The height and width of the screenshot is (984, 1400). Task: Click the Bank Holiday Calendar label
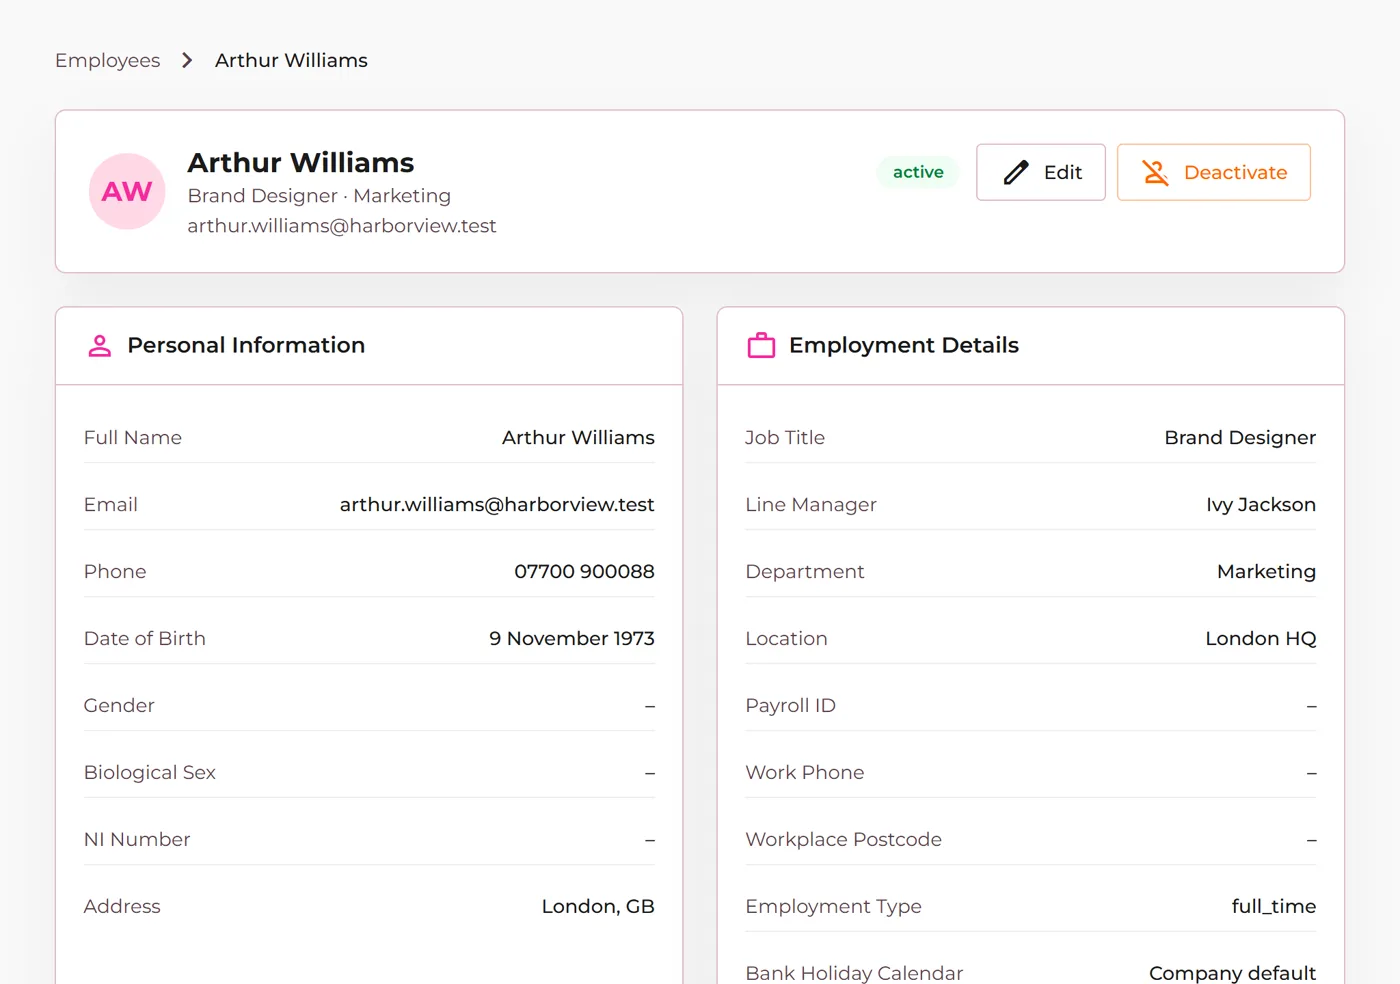(854, 973)
